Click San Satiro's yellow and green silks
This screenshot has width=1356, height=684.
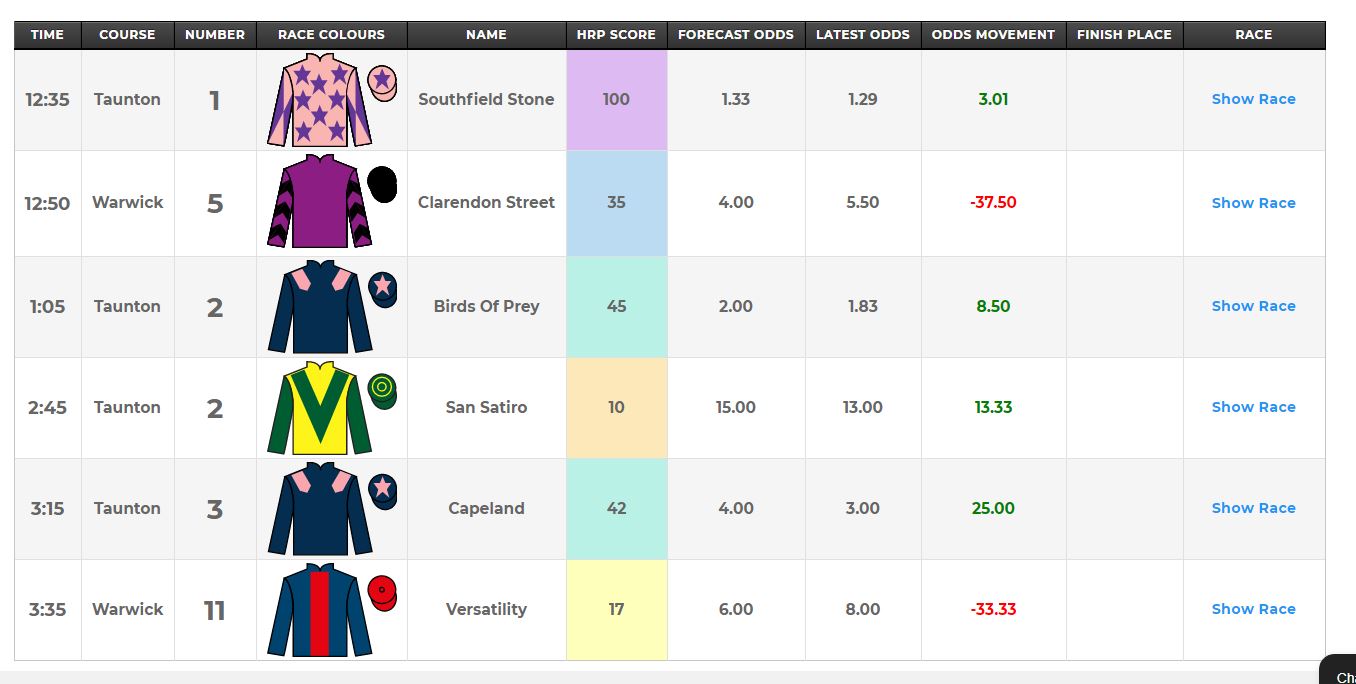point(319,407)
